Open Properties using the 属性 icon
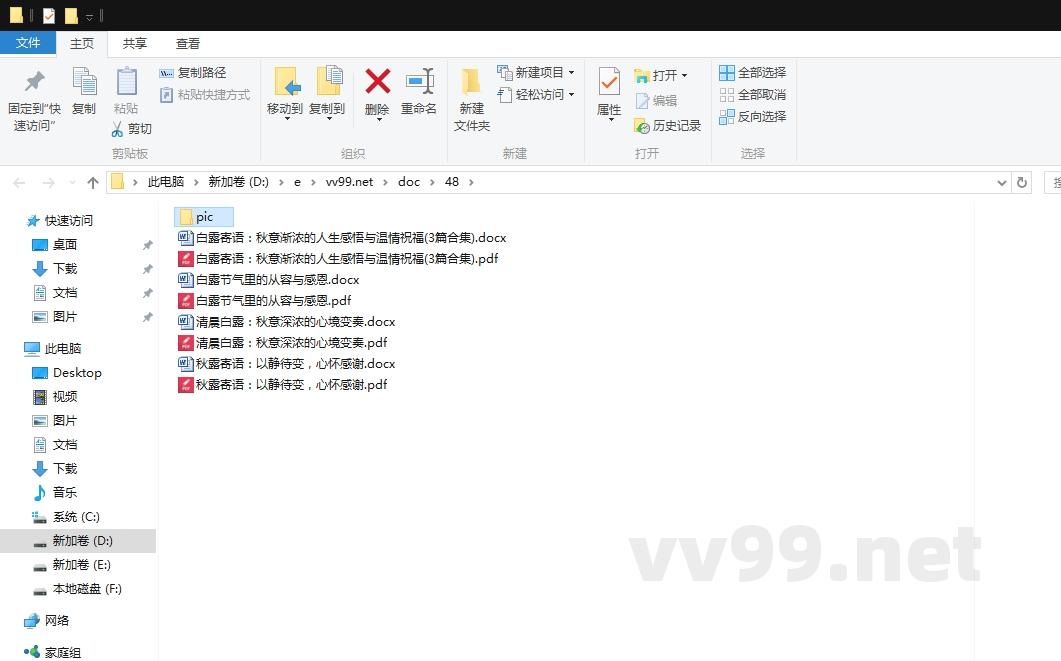 point(608,93)
